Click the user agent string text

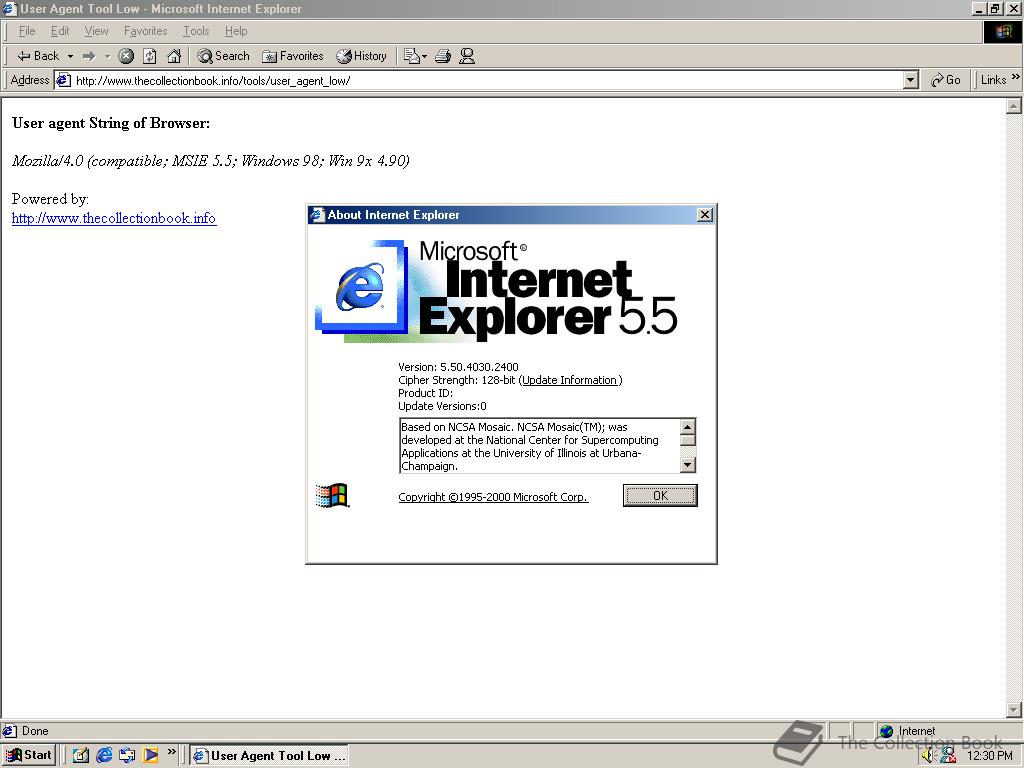[x=210, y=161]
